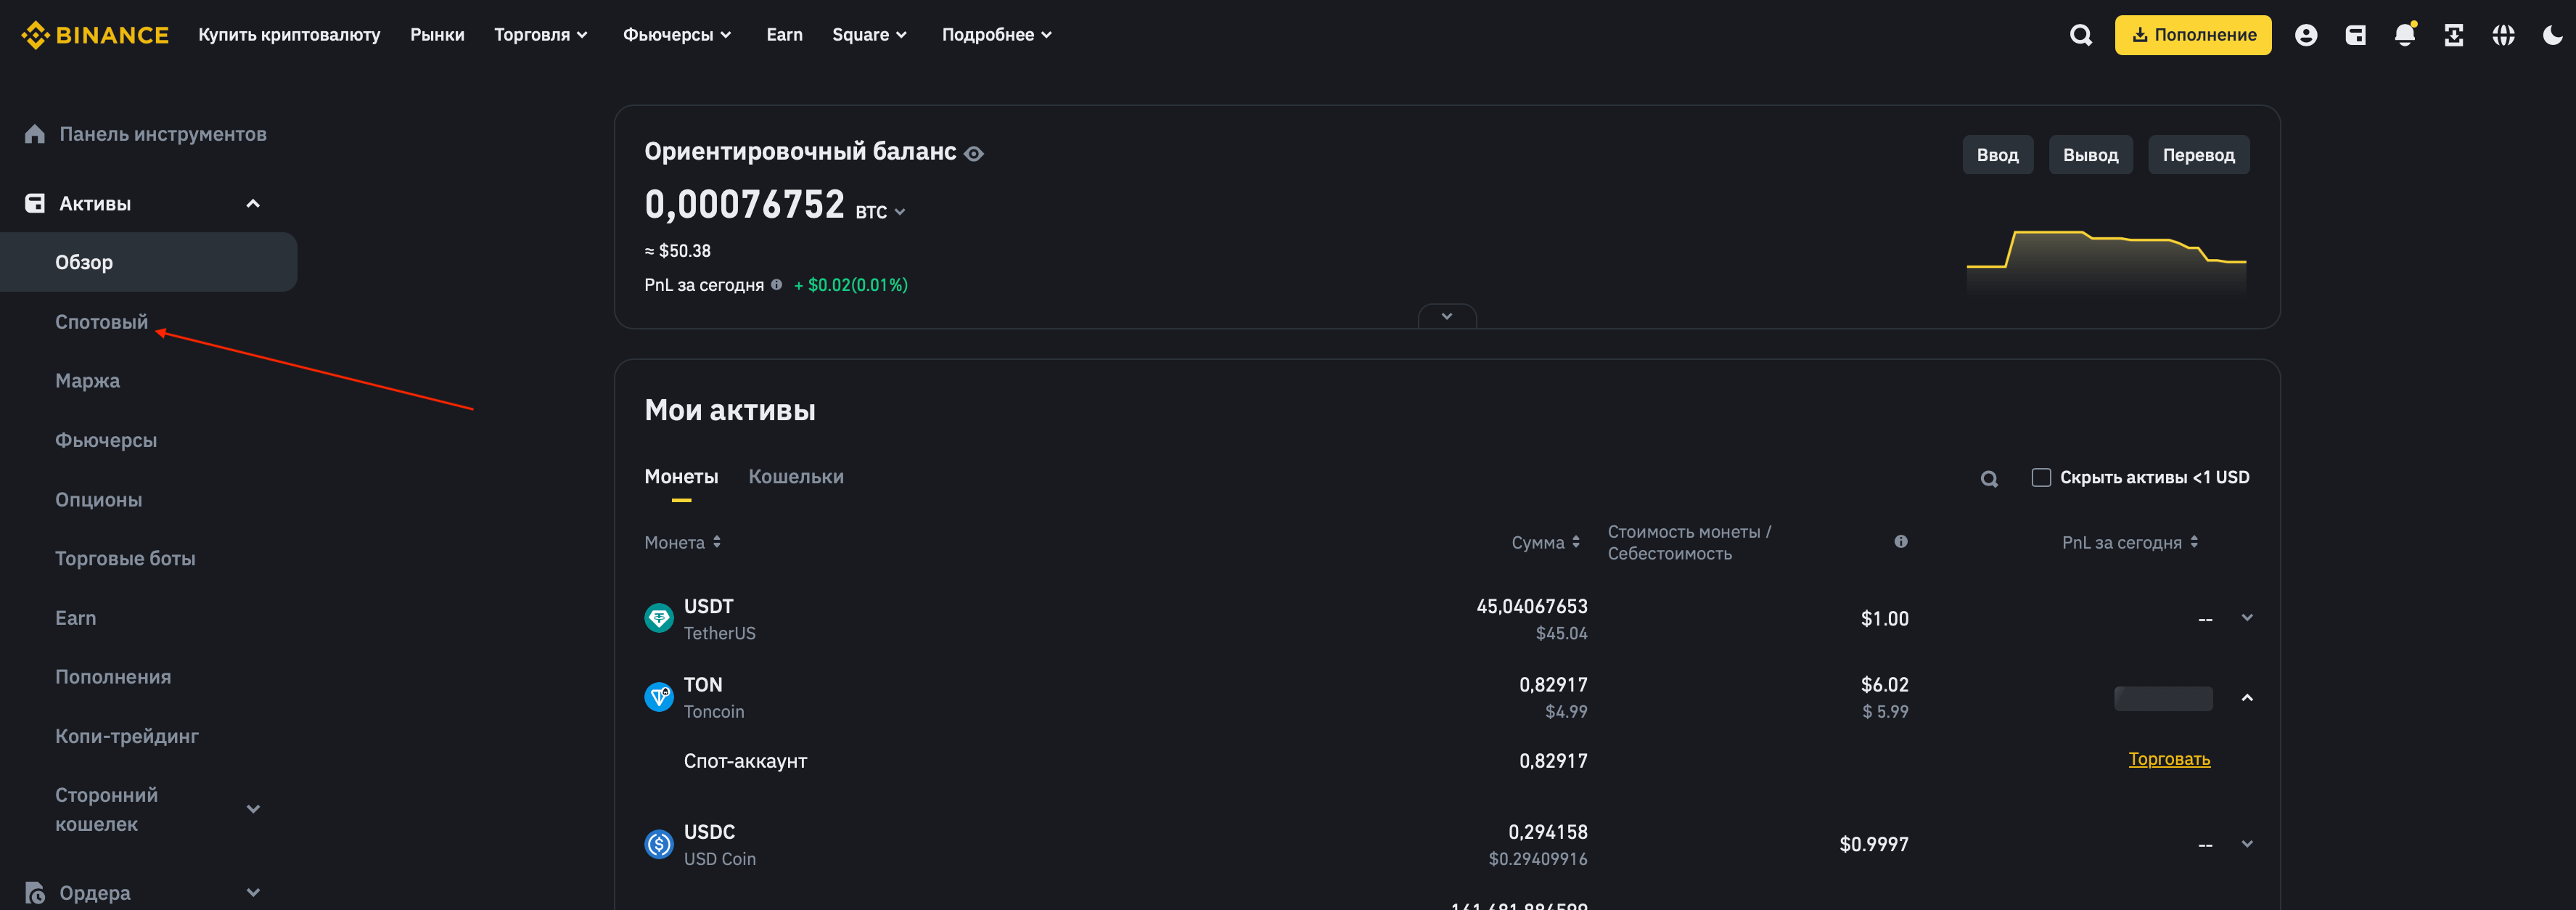Open the Square dropdown menu
The image size is (2576, 910).
[x=869, y=35]
